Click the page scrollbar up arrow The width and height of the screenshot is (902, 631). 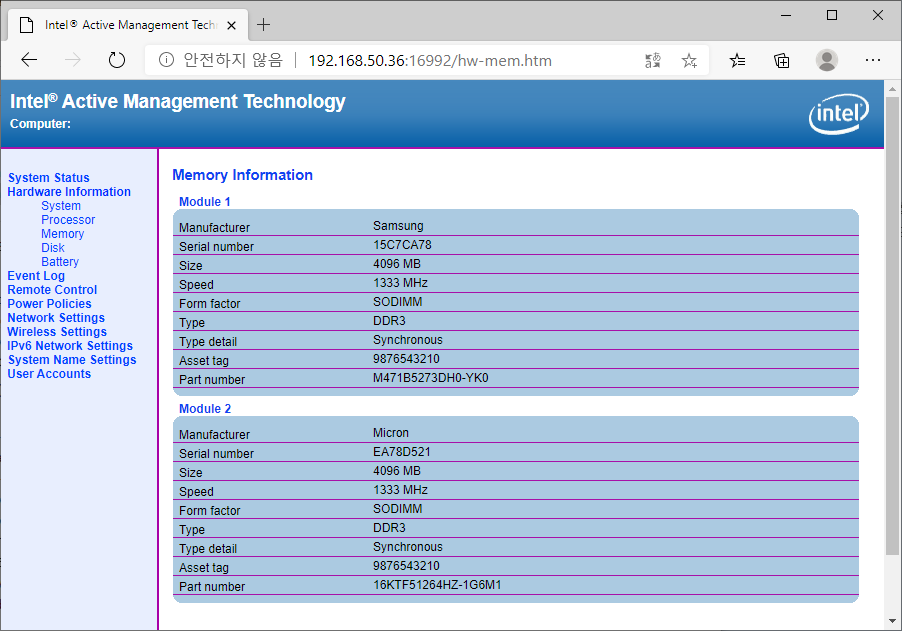click(x=892, y=89)
